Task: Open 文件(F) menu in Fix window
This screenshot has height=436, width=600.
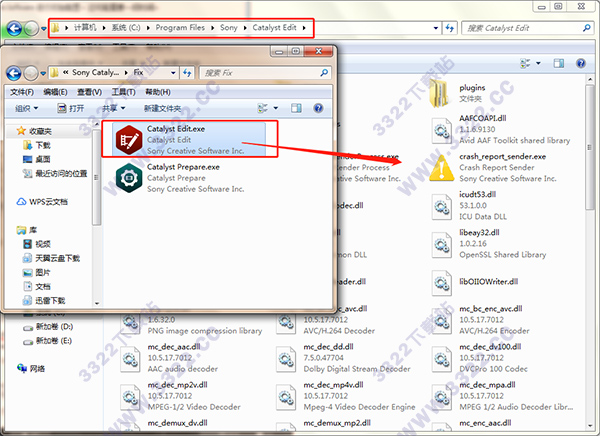Action: coord(22,92)
